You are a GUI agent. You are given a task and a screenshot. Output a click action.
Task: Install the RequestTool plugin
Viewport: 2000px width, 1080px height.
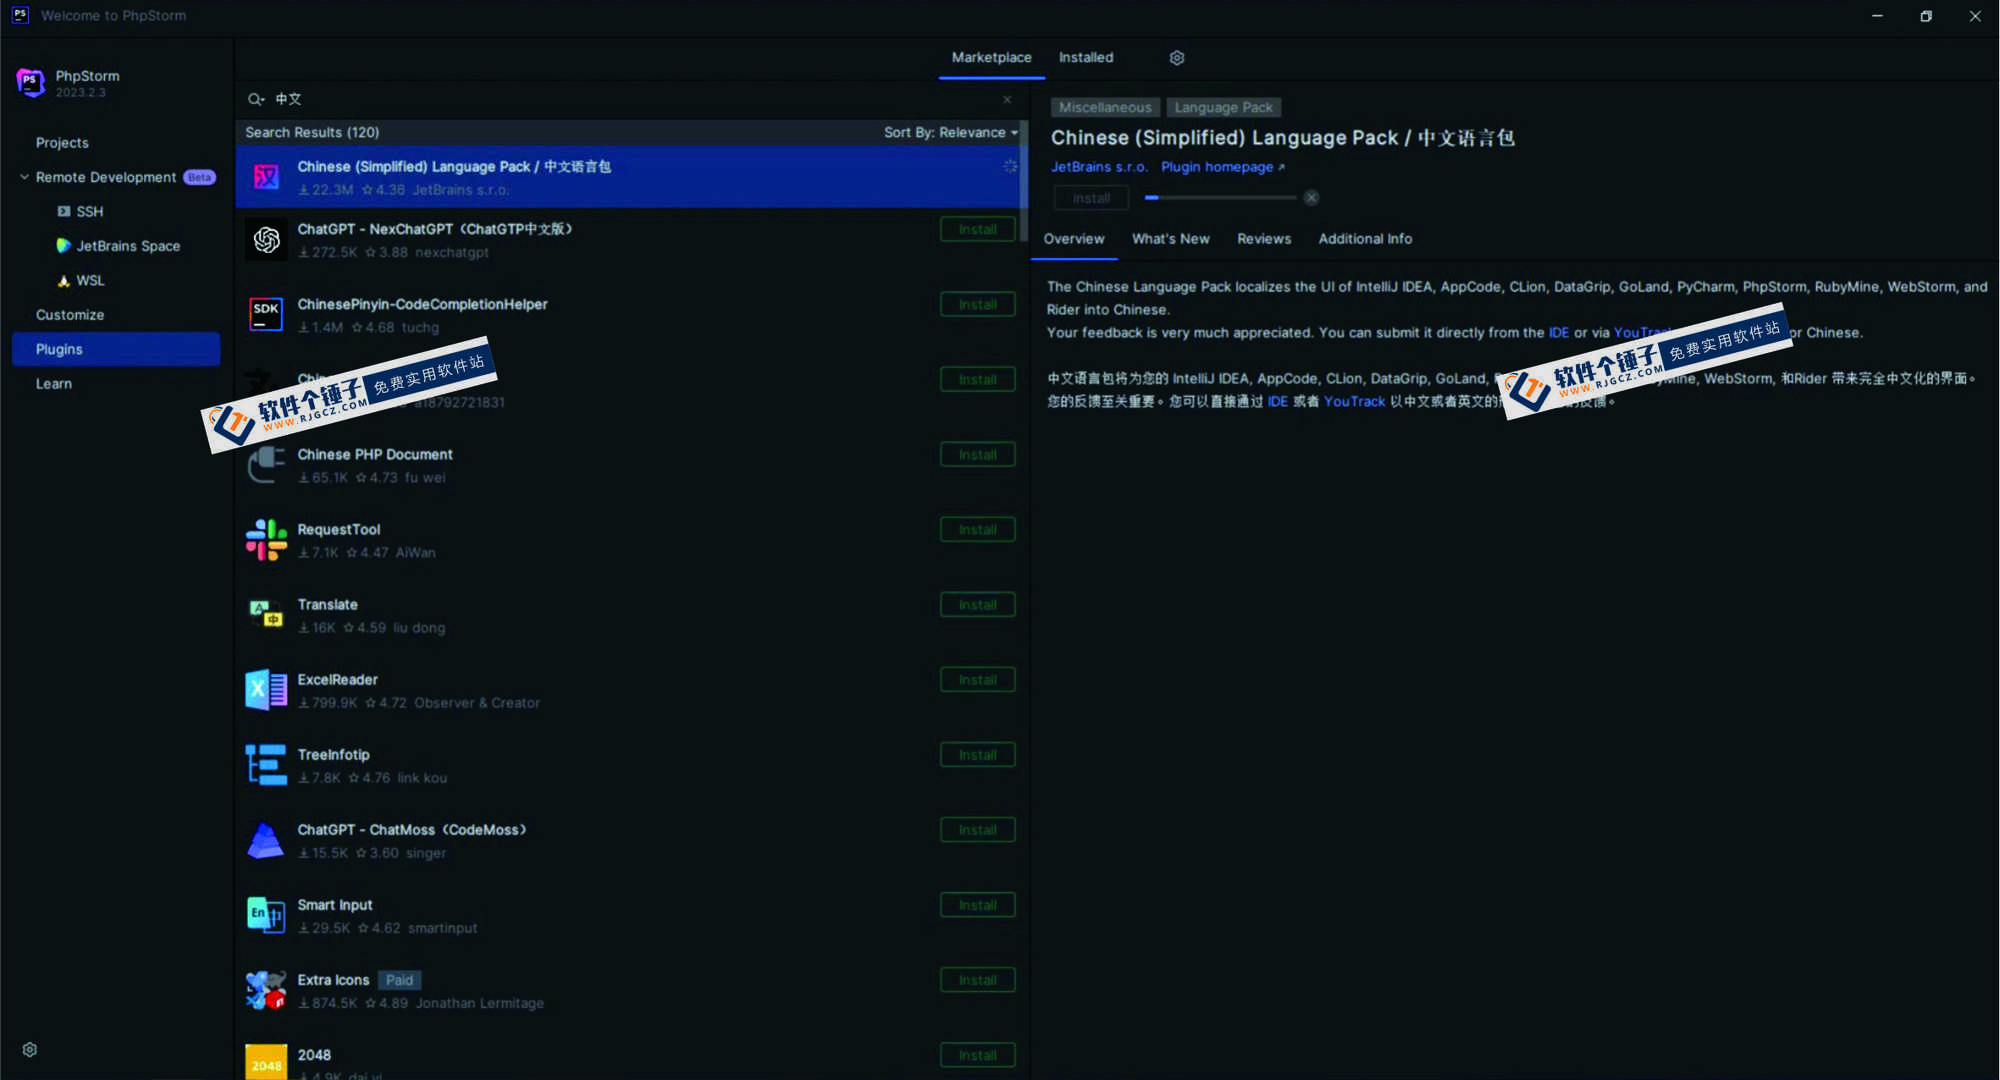977,529
